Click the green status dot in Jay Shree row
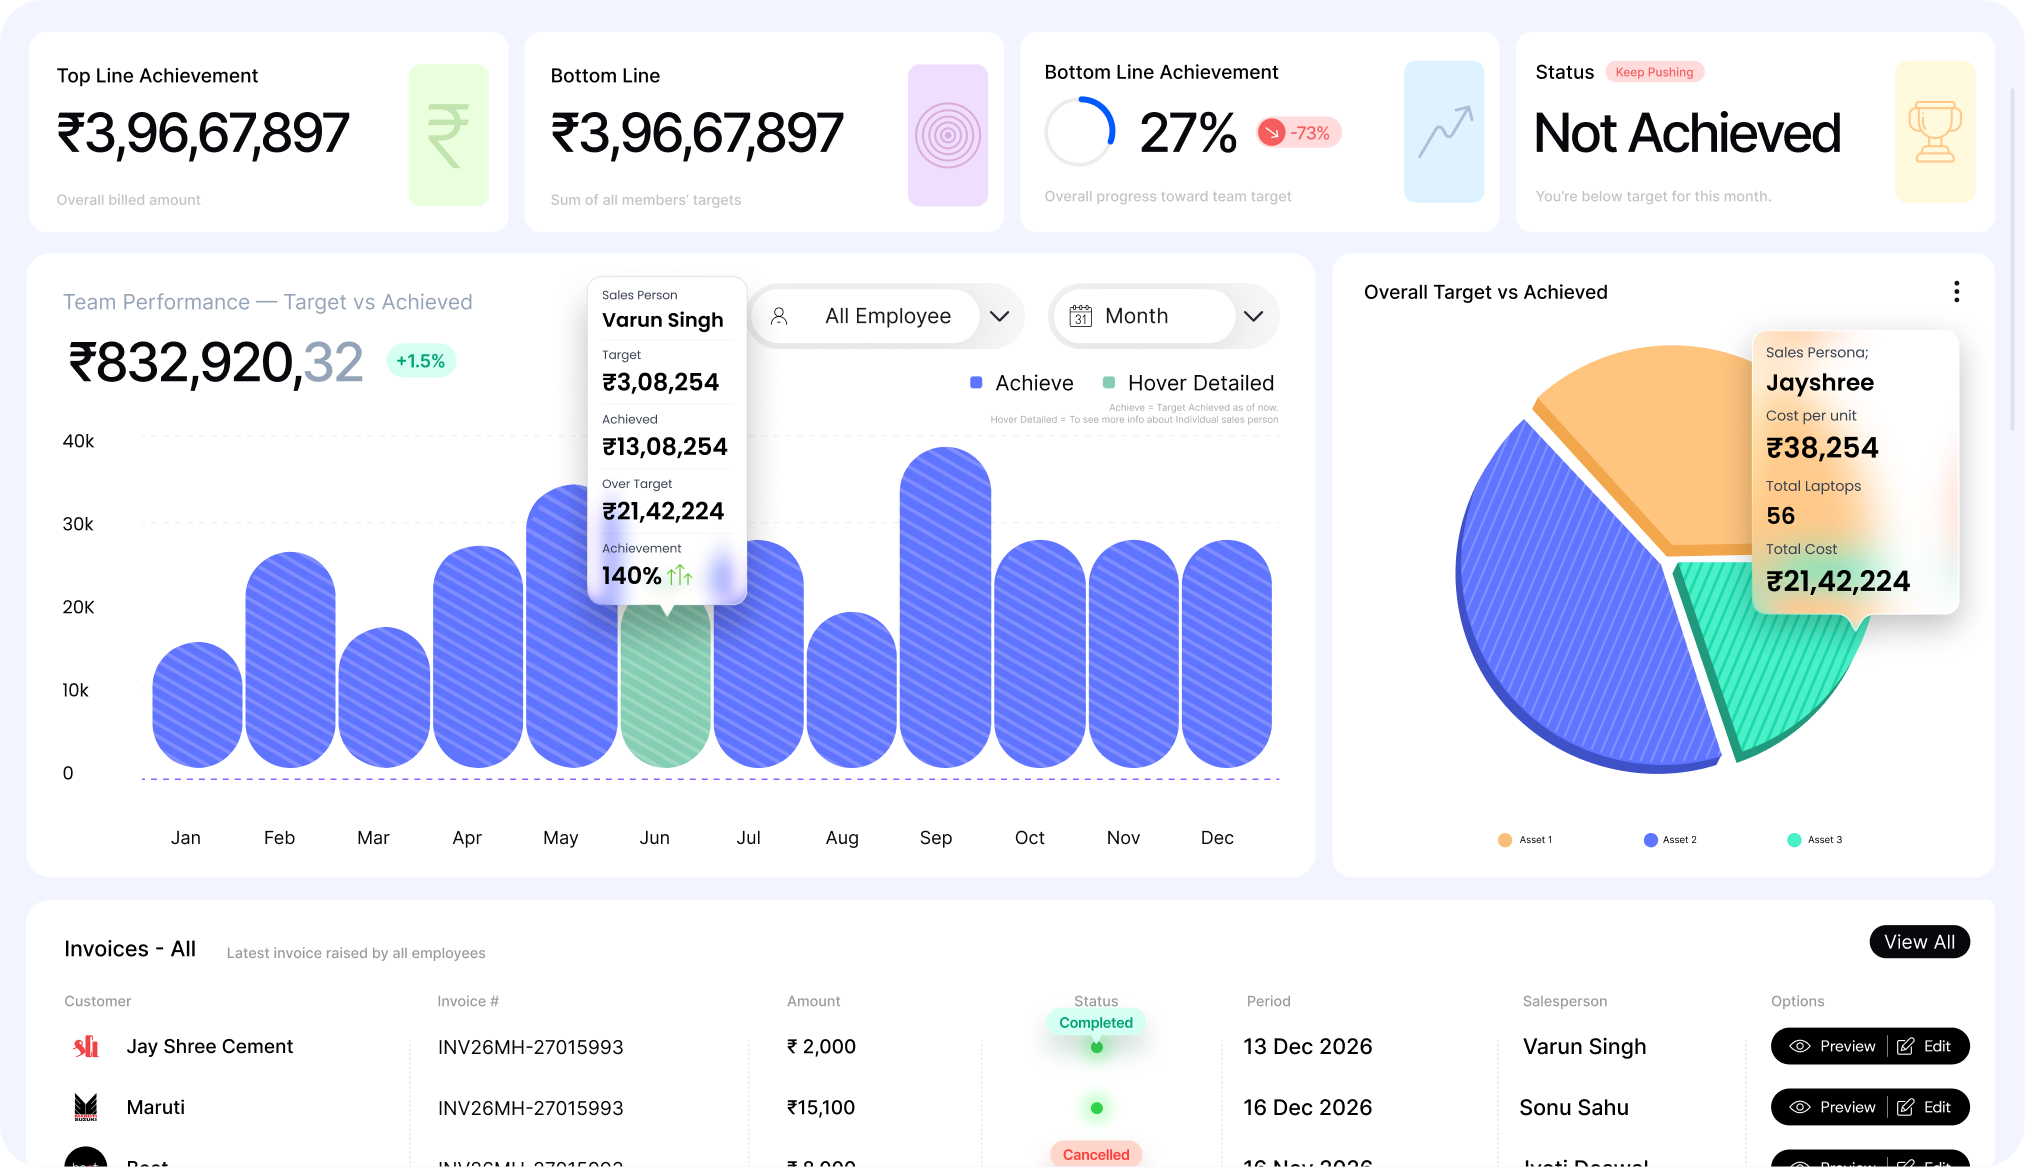The width and height of the screenshot is (2025, 1168). click(x=1096, y=1047)
